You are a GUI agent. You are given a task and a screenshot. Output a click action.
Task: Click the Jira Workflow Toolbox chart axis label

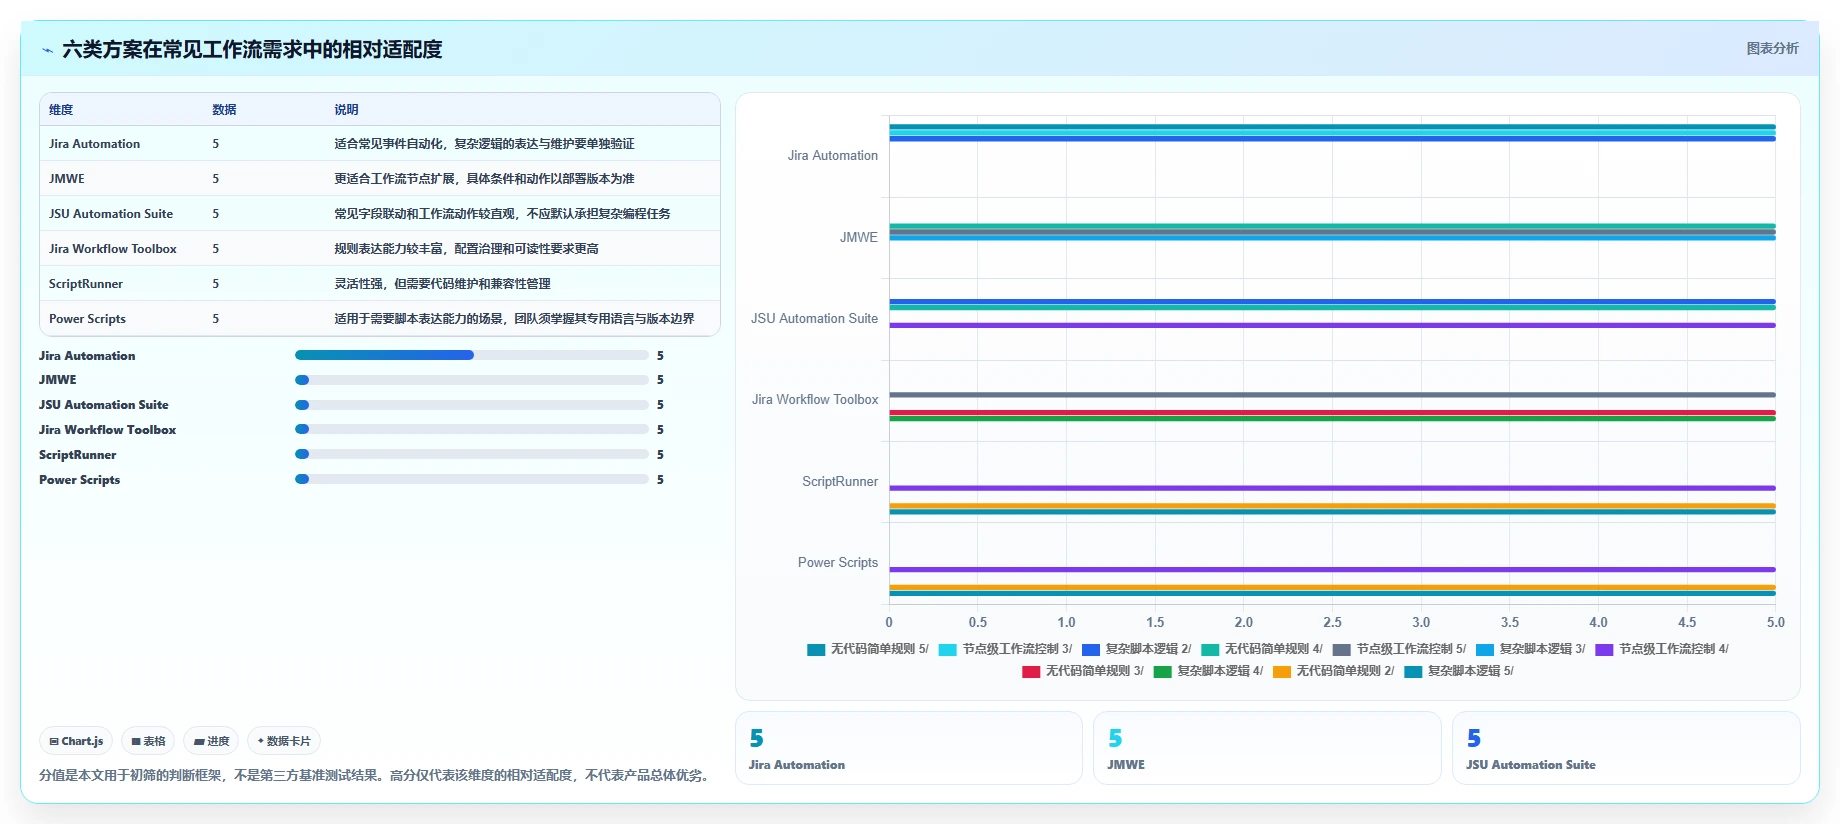tap(815, 400)
